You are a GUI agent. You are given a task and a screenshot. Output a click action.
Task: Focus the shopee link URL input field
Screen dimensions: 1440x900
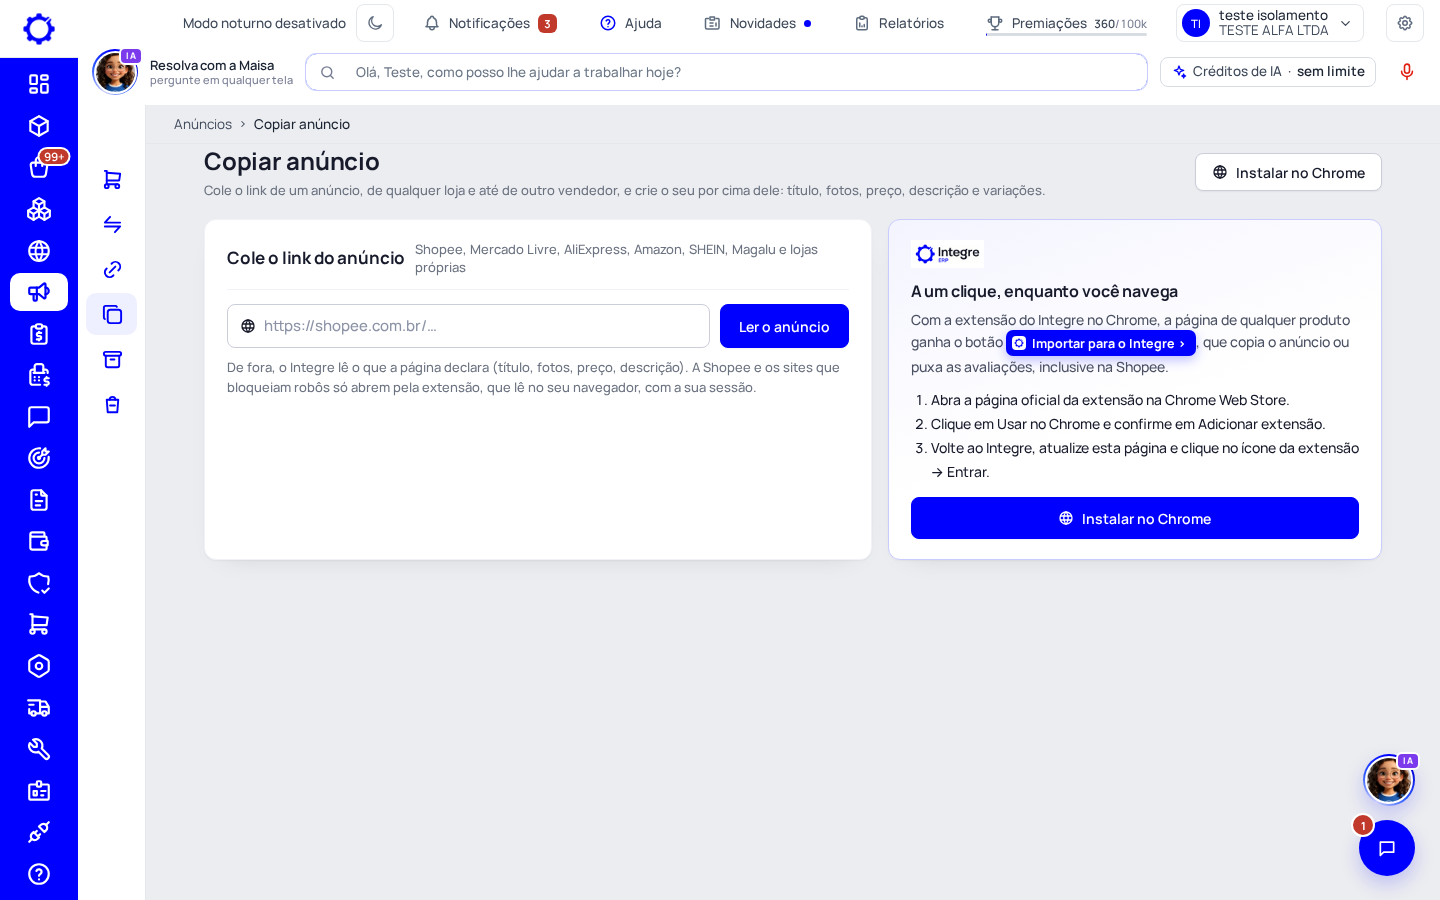468,326
